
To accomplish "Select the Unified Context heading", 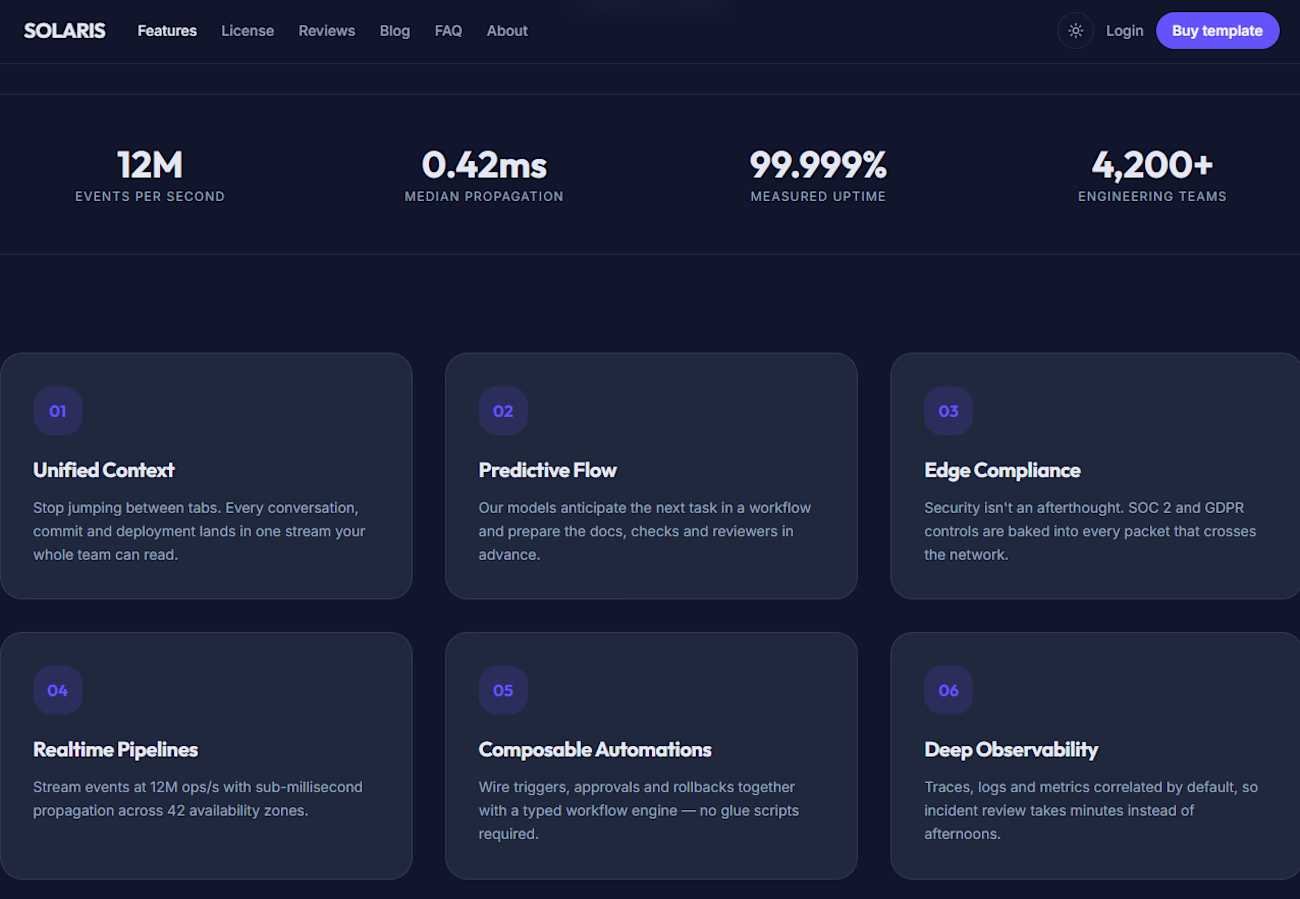I will [x=104, y=470].
